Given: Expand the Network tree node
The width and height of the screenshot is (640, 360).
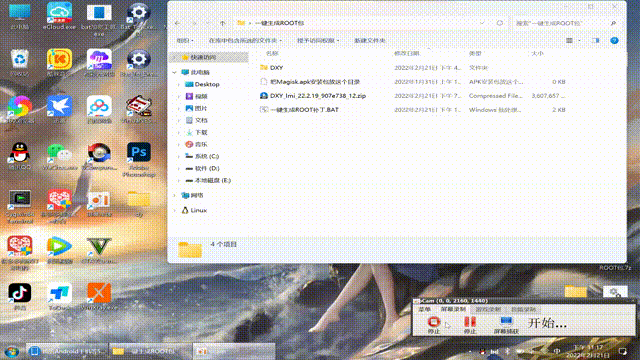Looking at the screenshot, I should [174, 196].
